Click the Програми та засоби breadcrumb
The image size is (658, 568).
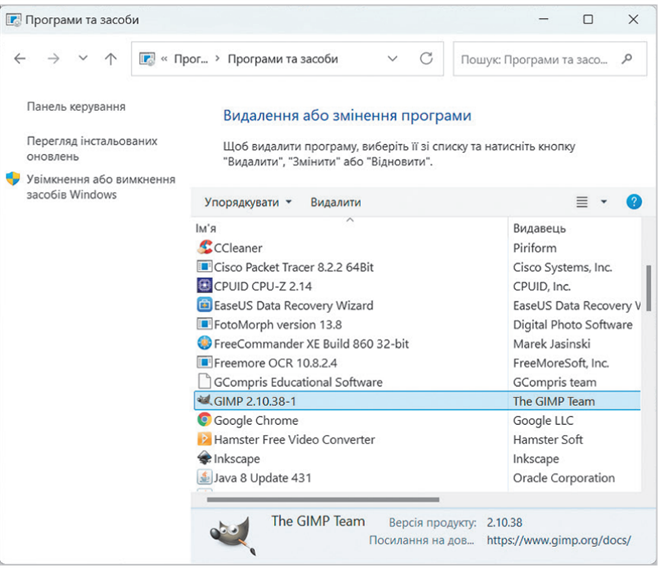pyautogui.click(x=283, y=59)
